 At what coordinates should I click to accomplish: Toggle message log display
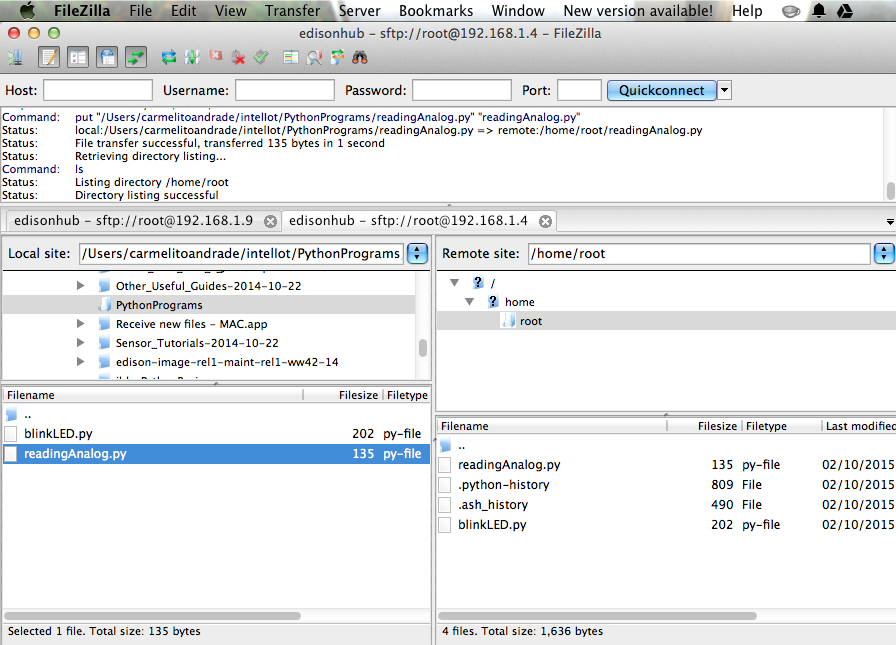click(x=49, y=57)
